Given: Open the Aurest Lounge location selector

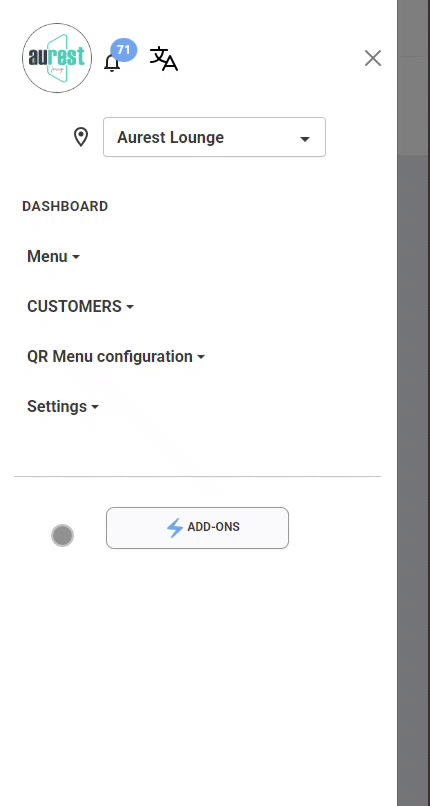Looking at the screenshot, I should point(214,137).
